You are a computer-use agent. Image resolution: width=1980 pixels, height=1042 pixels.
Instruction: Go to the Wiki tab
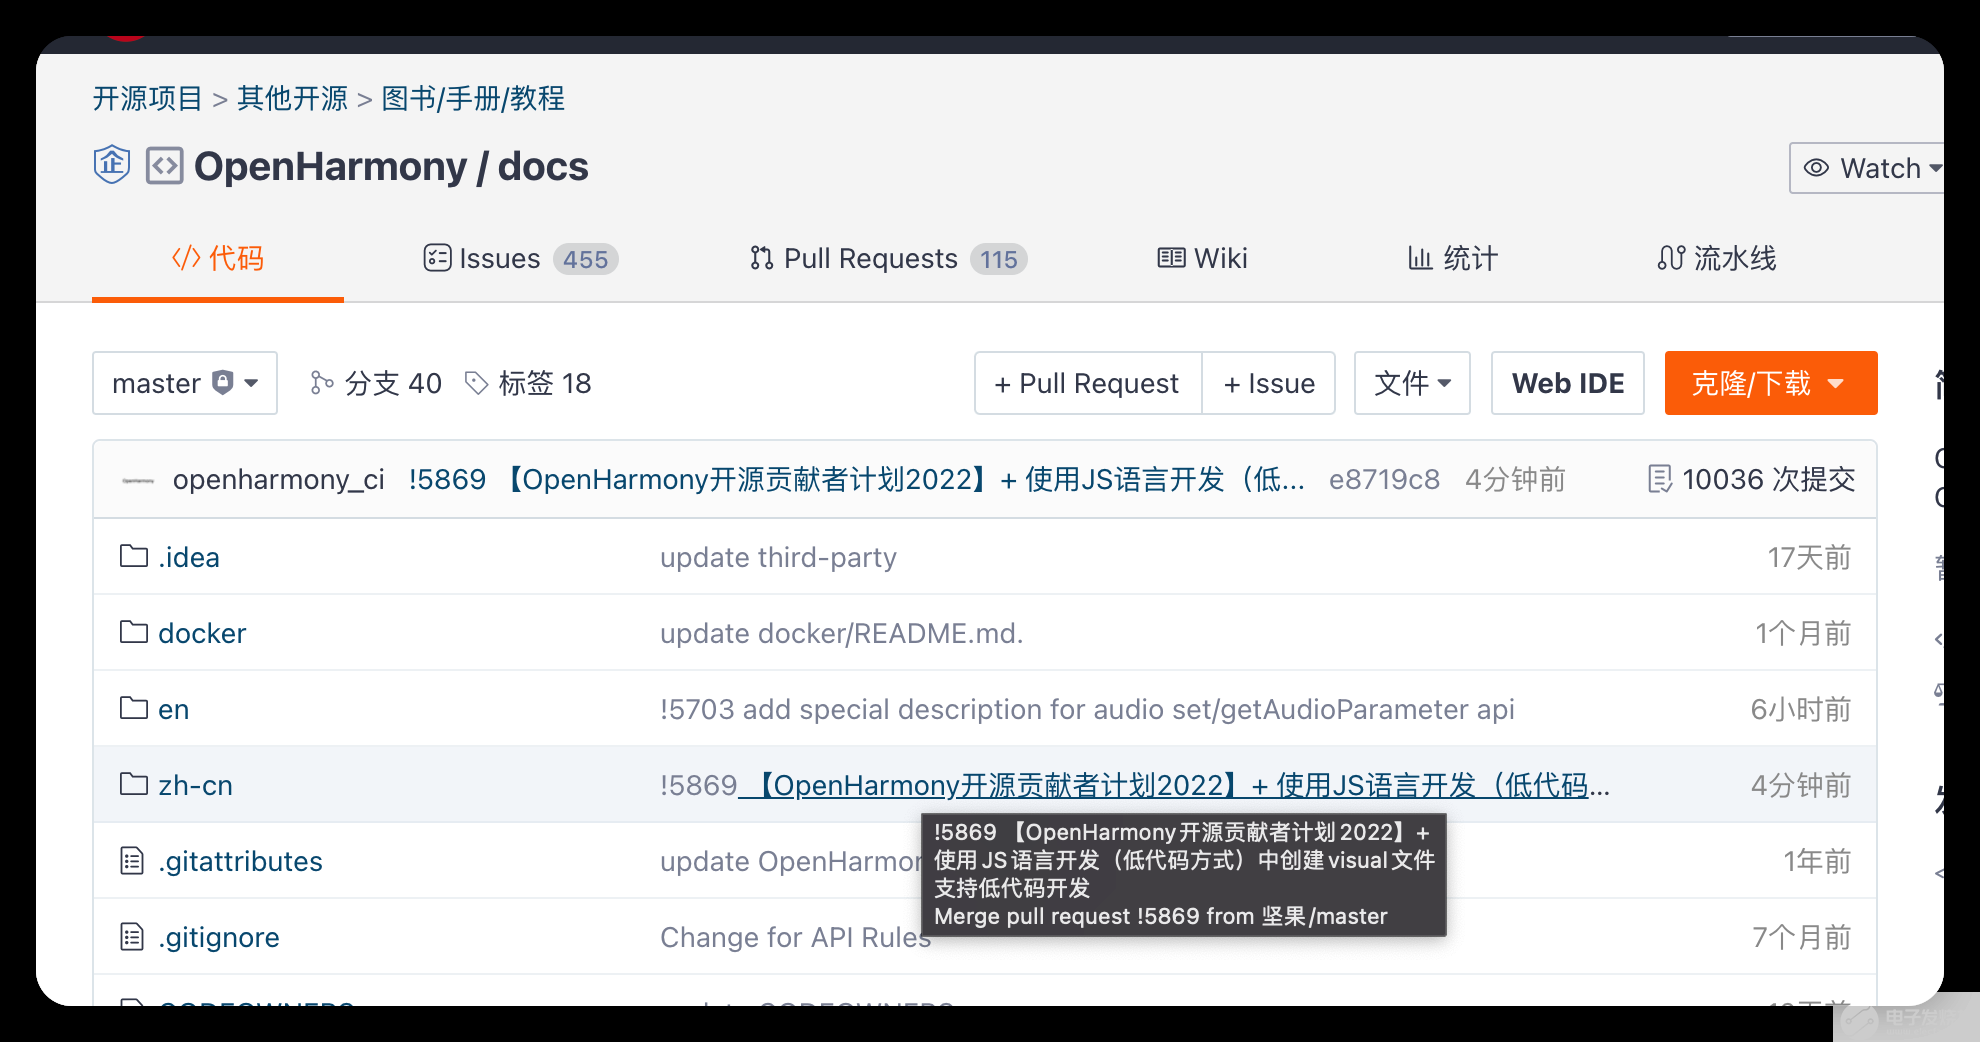(1203, 259)
